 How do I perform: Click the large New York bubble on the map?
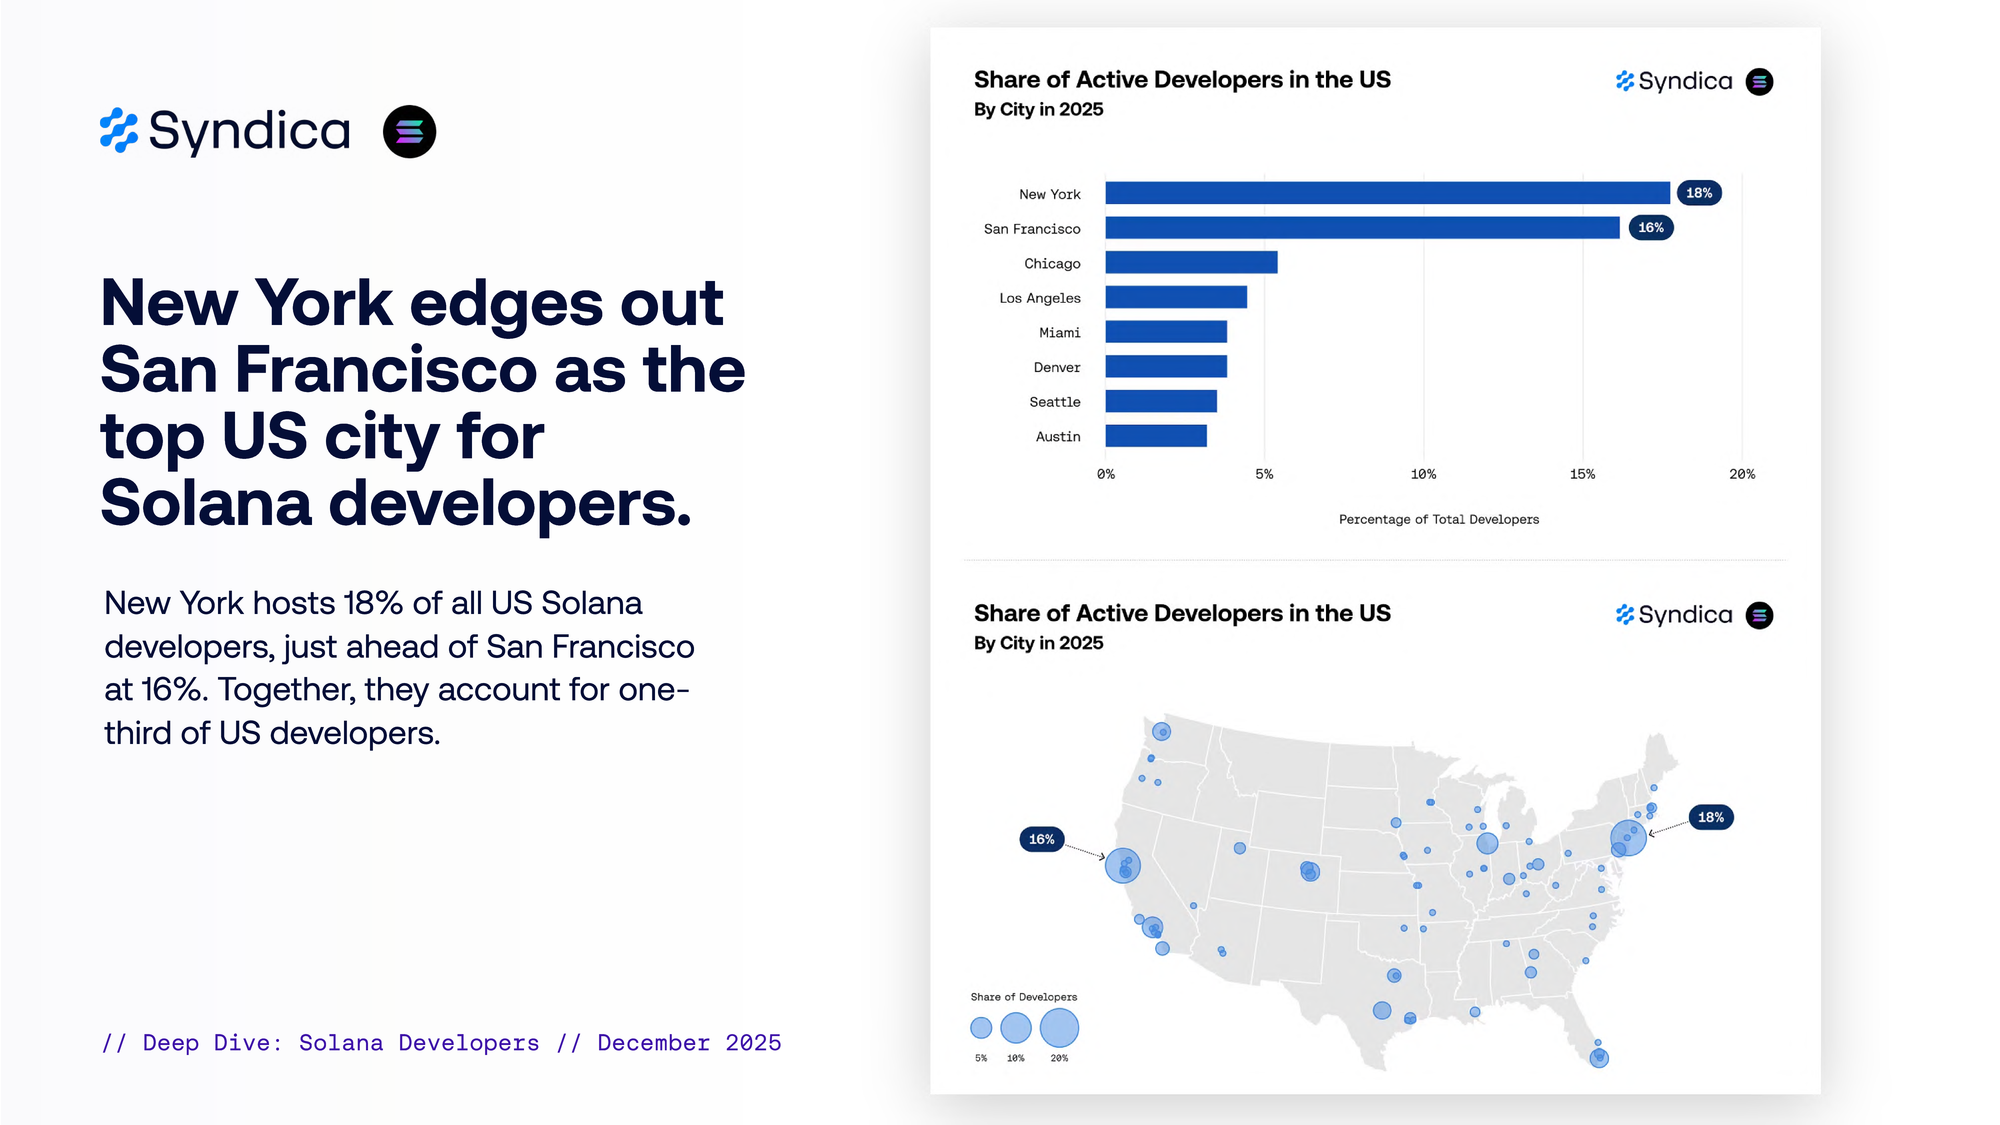(x=1628, y=838)
